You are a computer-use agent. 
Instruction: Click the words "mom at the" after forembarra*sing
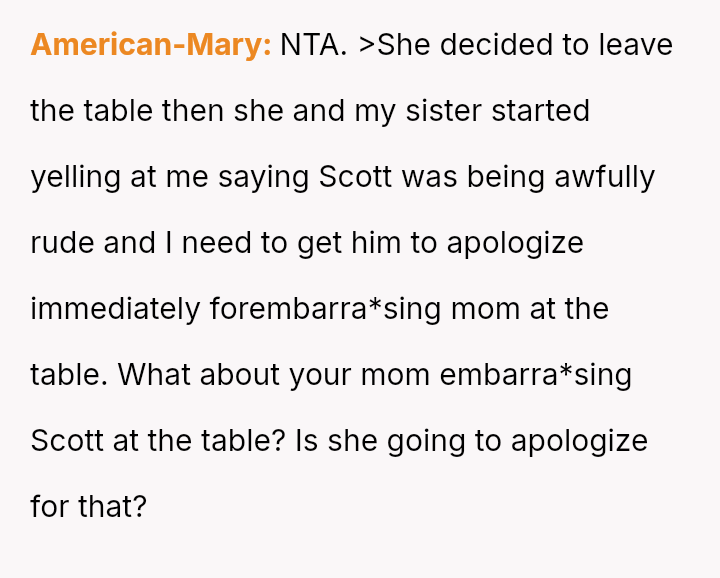tap(530, 309)
